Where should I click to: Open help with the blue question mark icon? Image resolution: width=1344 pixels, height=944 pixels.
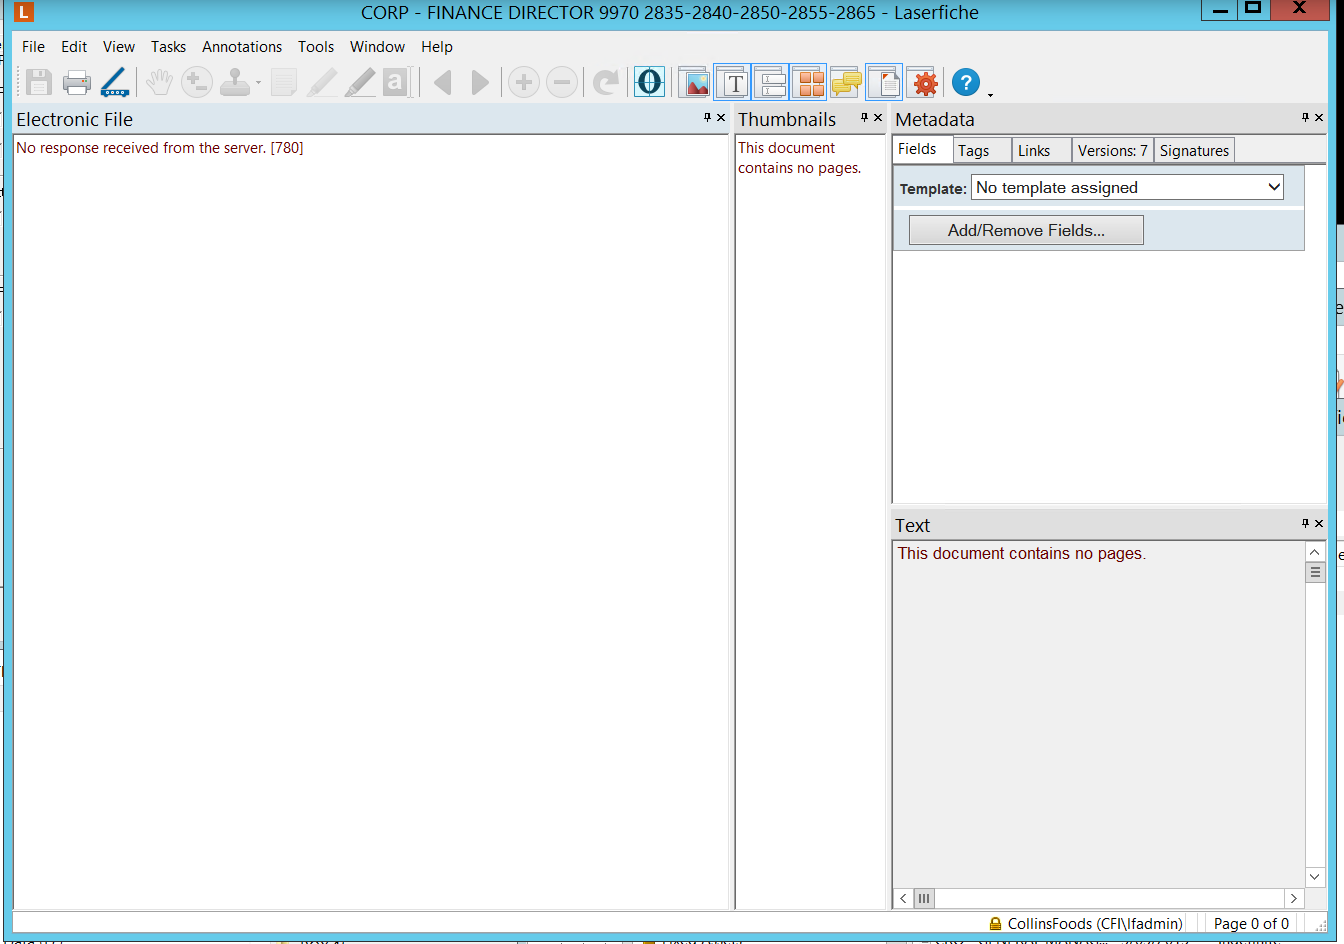click(965, 83)
